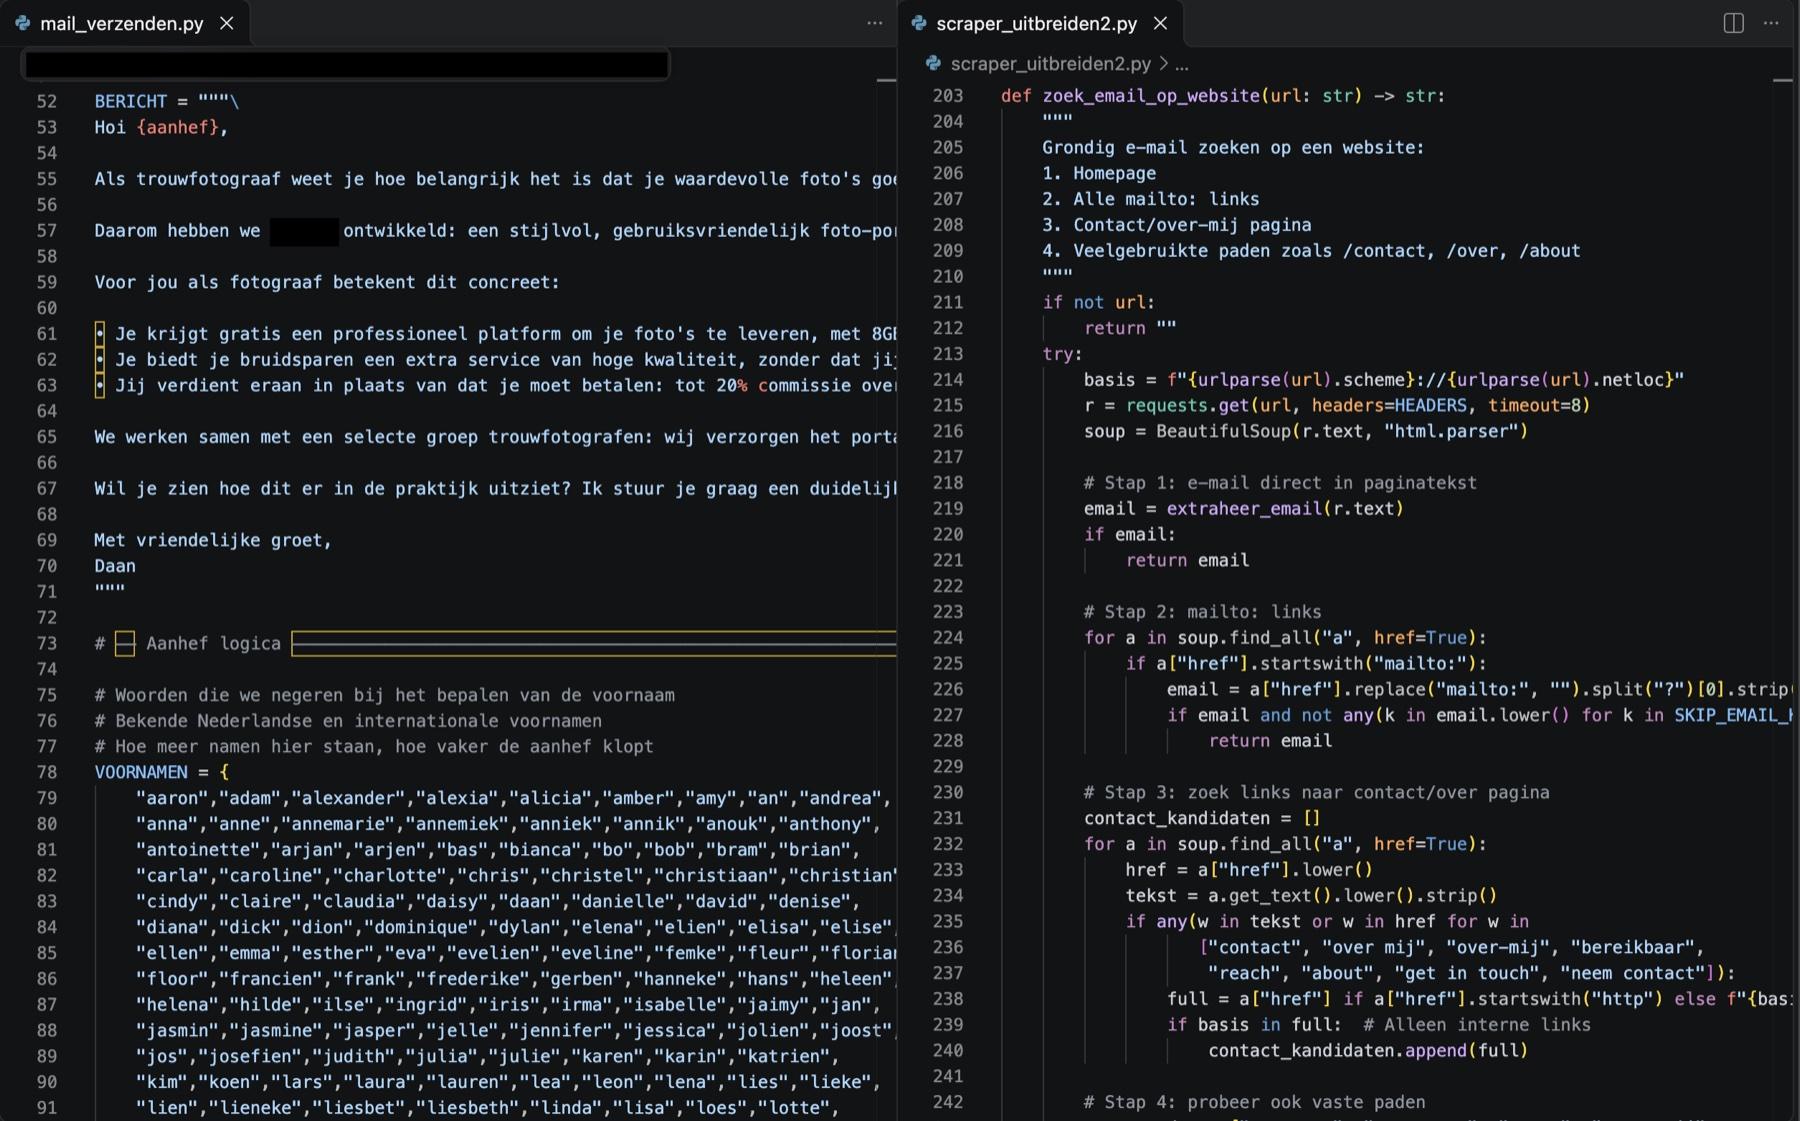
Task: Switch to the mail_verzenden.py tab
Action: pyautogui.click(x=121, y=23)
